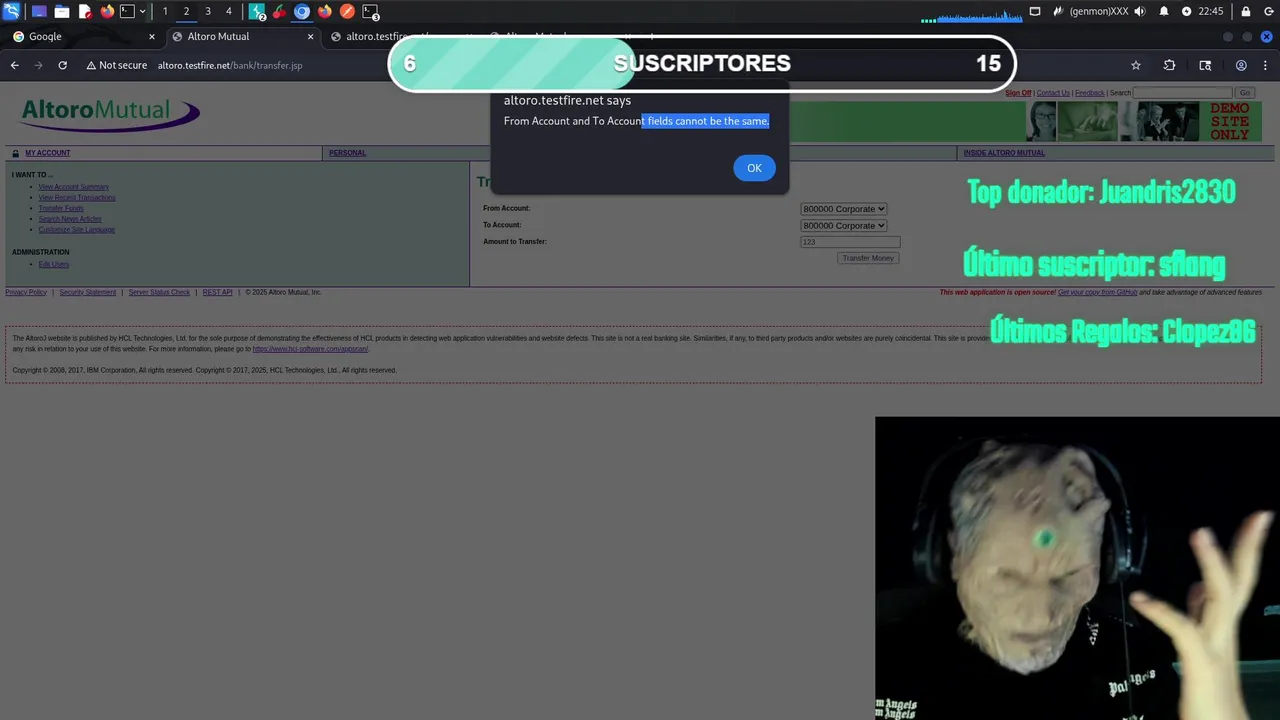Open the To Account dropdown

(844, 226)
